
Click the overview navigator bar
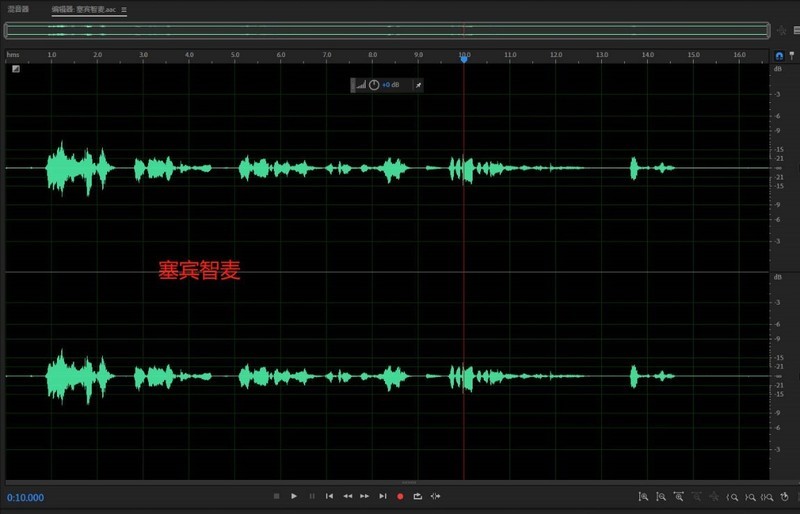click(x=387, y=30)
